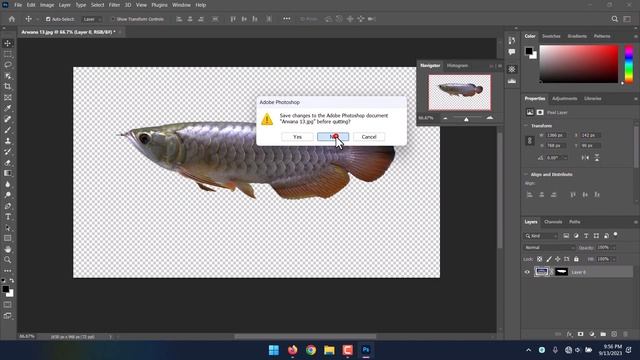The image size is (640, 360).
Task: Select the Path Selection tool
Action: pyautogui.click(x=8, y=228)
